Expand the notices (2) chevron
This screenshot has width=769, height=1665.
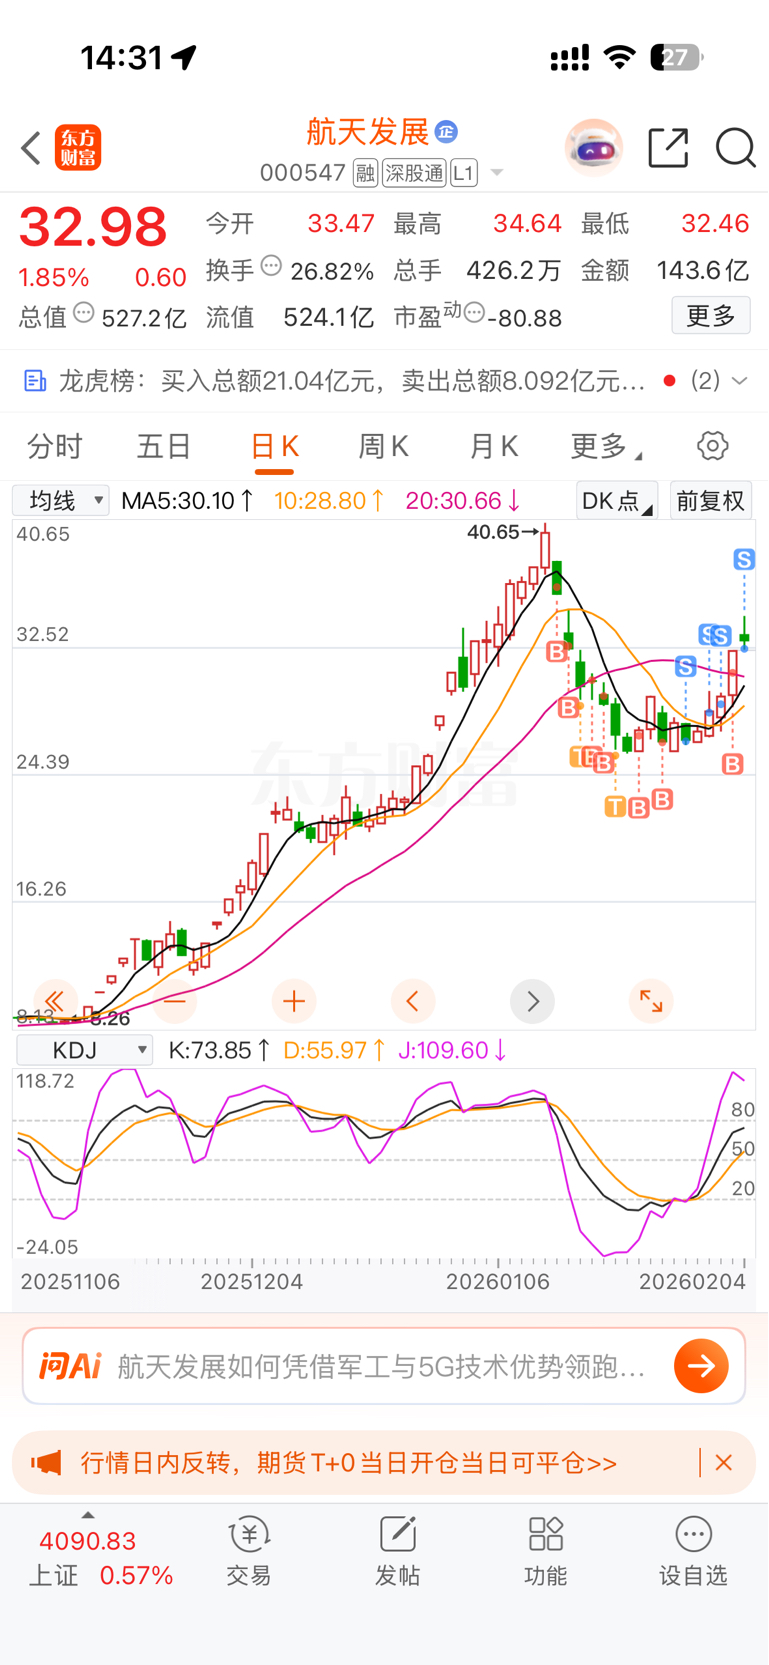[x=740, y=381]
